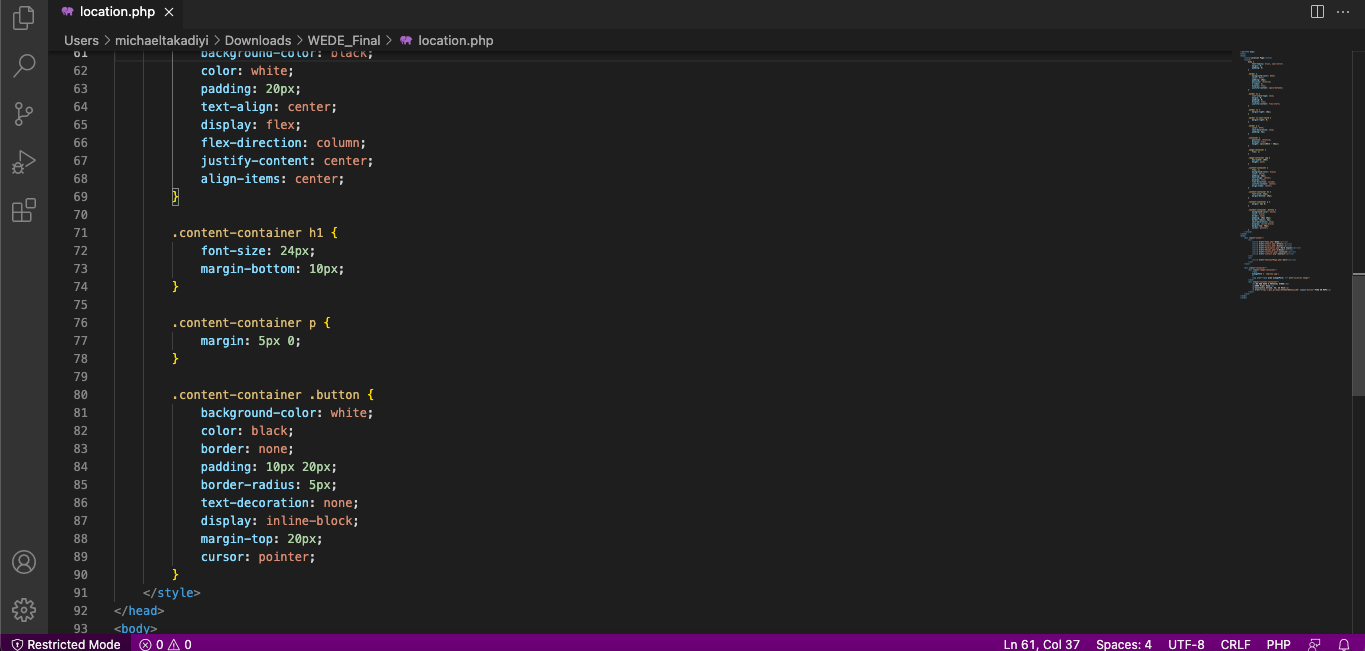Image resolution: width=1365 pixels, height=651 pixels.
Task: Click the .content-container .button selector line
Action: (273, 394)
